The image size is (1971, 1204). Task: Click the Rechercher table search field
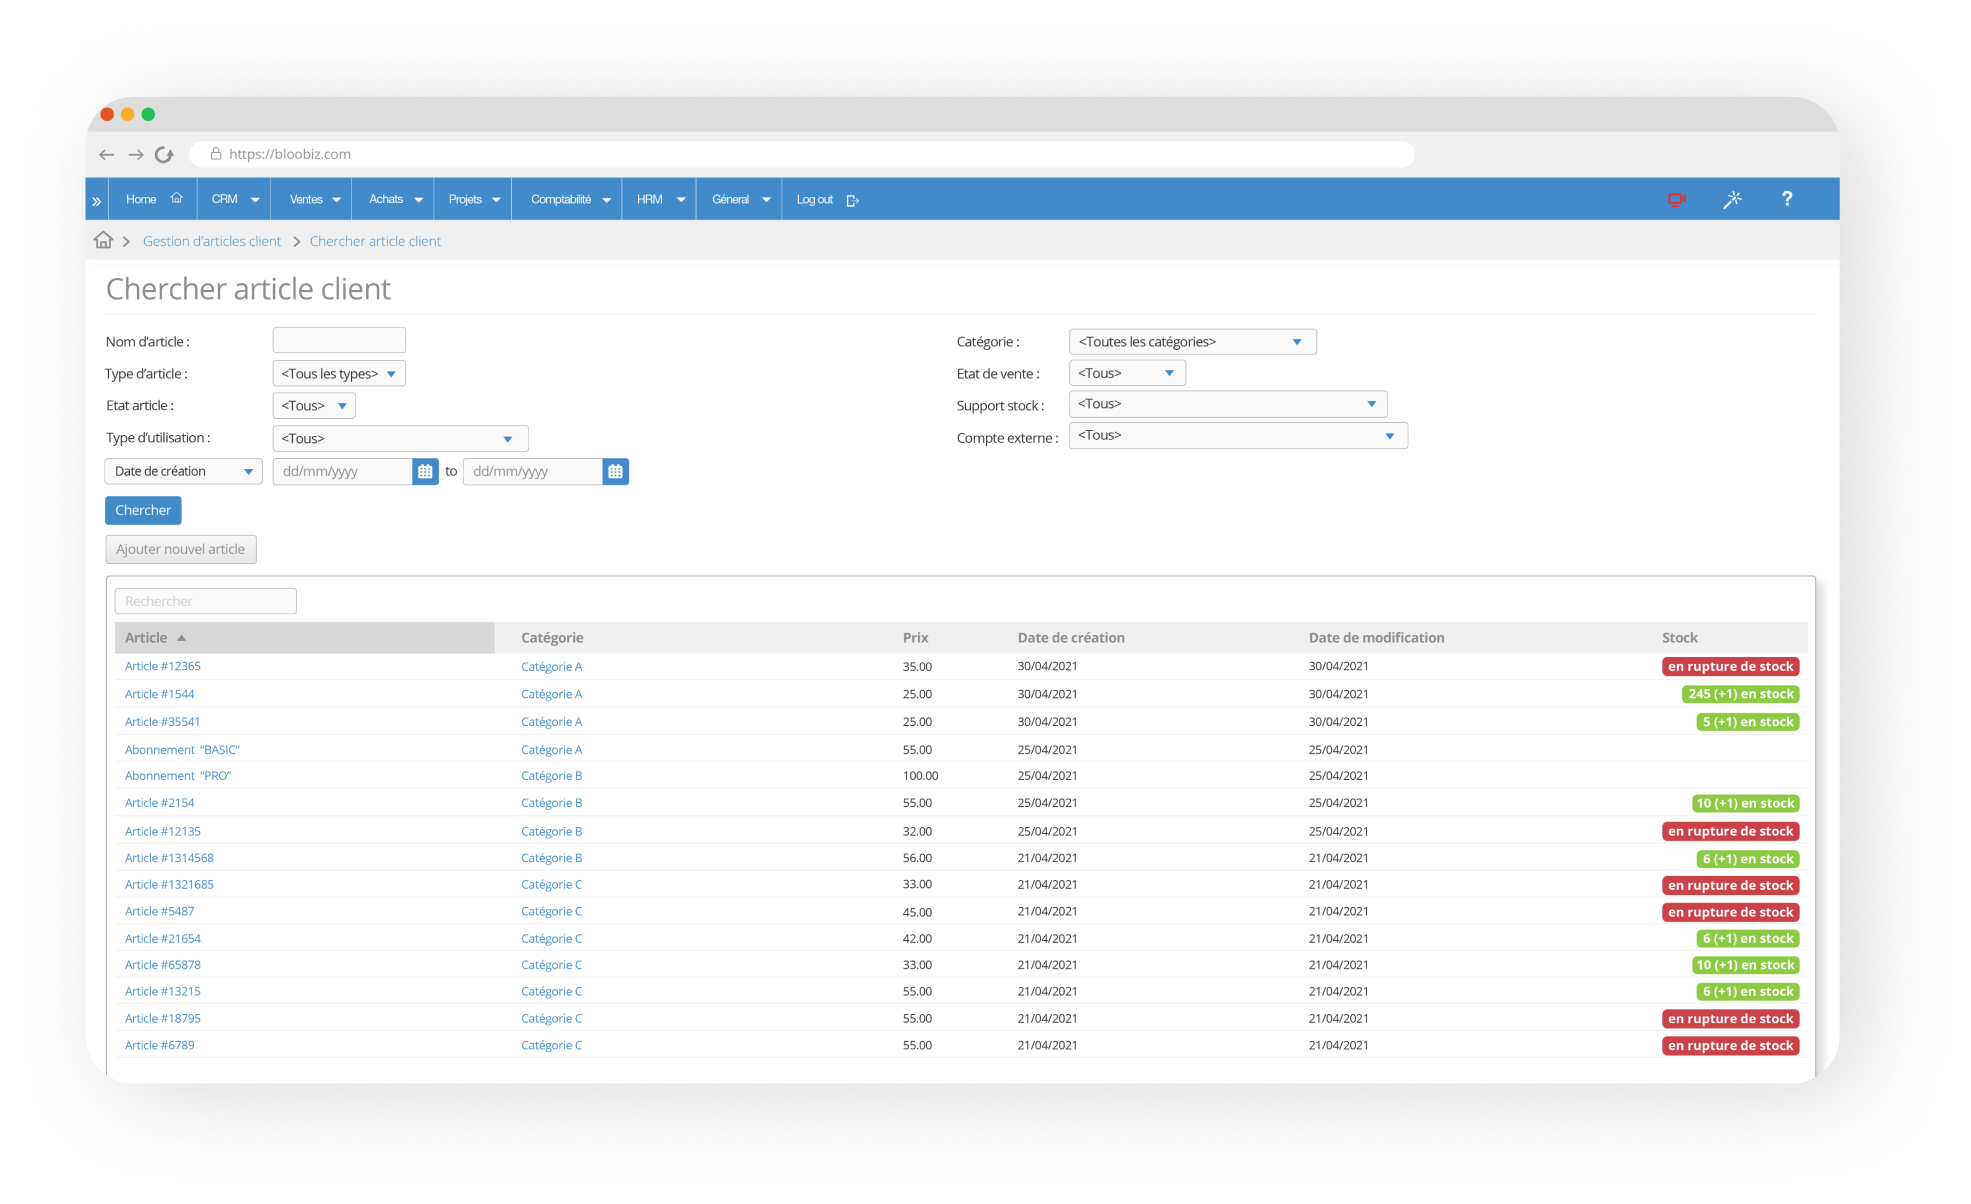pyautogui.click(x=206, y=601)
